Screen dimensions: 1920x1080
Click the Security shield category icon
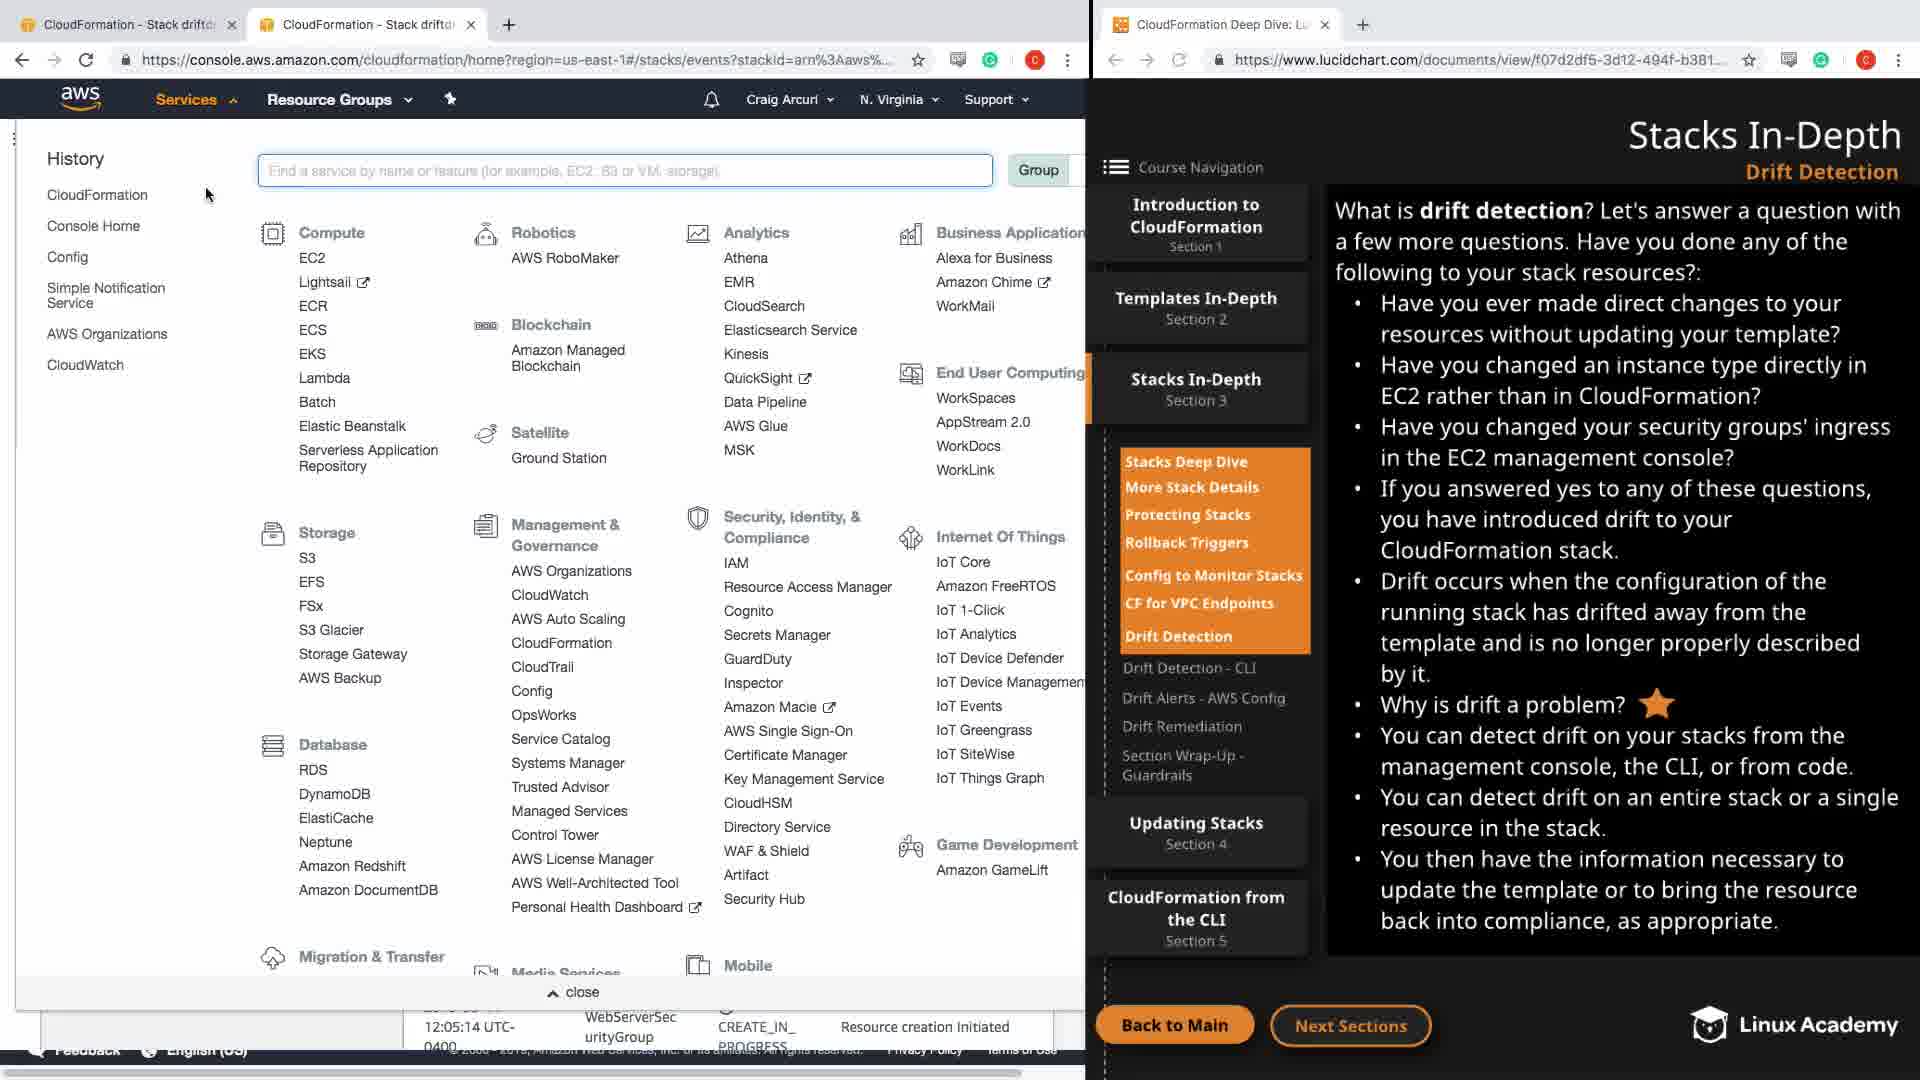698,518
